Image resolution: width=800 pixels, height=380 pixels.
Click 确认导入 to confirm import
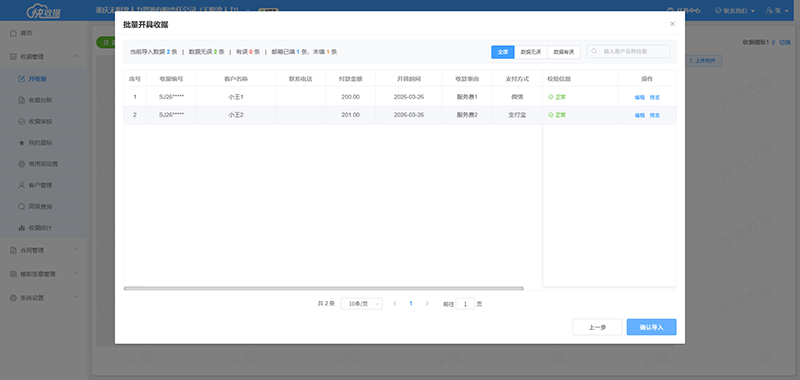point(652,327)
